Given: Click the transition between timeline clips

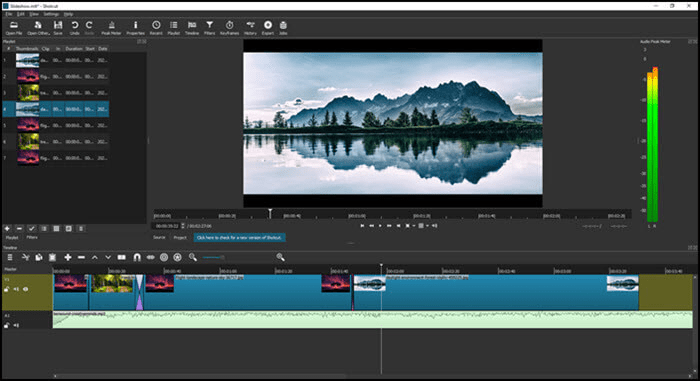Looking at the screenshot, I should pyautogui.click(x=140, y=293).
